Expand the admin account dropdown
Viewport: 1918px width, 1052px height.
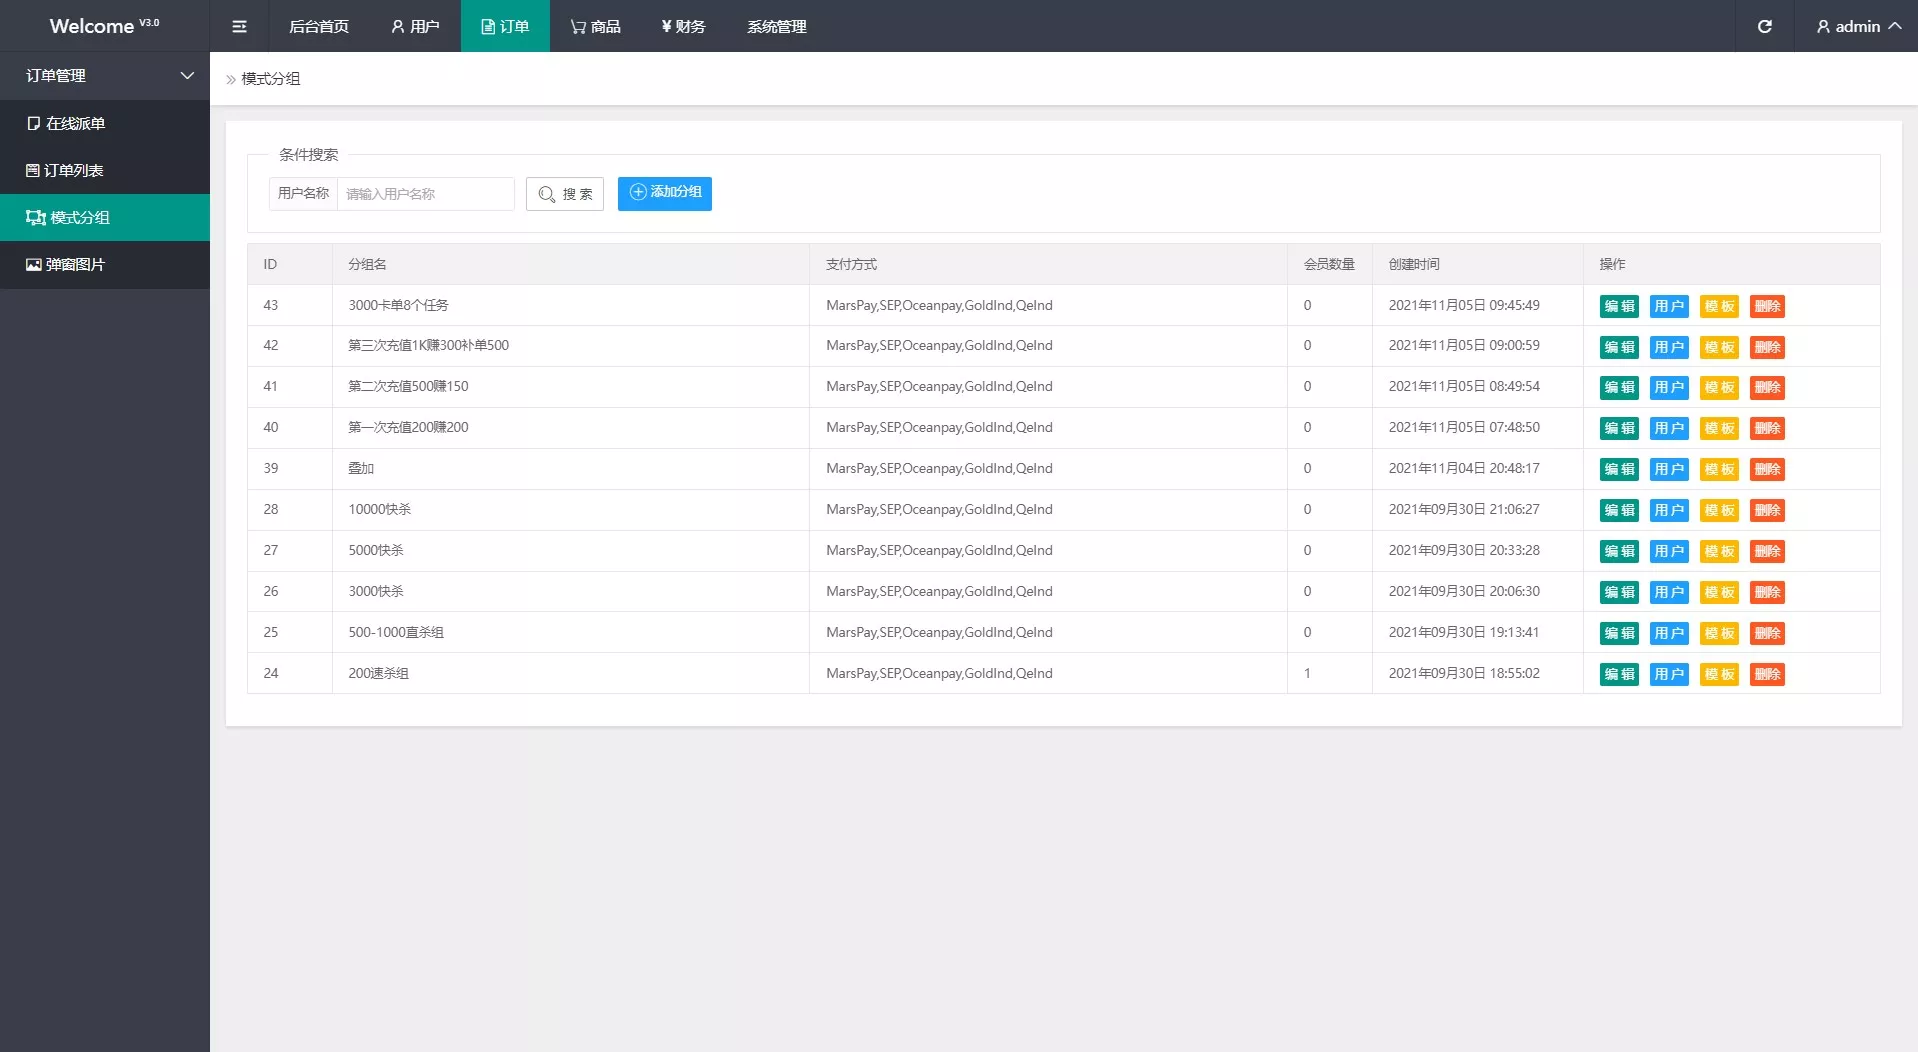1858,26
